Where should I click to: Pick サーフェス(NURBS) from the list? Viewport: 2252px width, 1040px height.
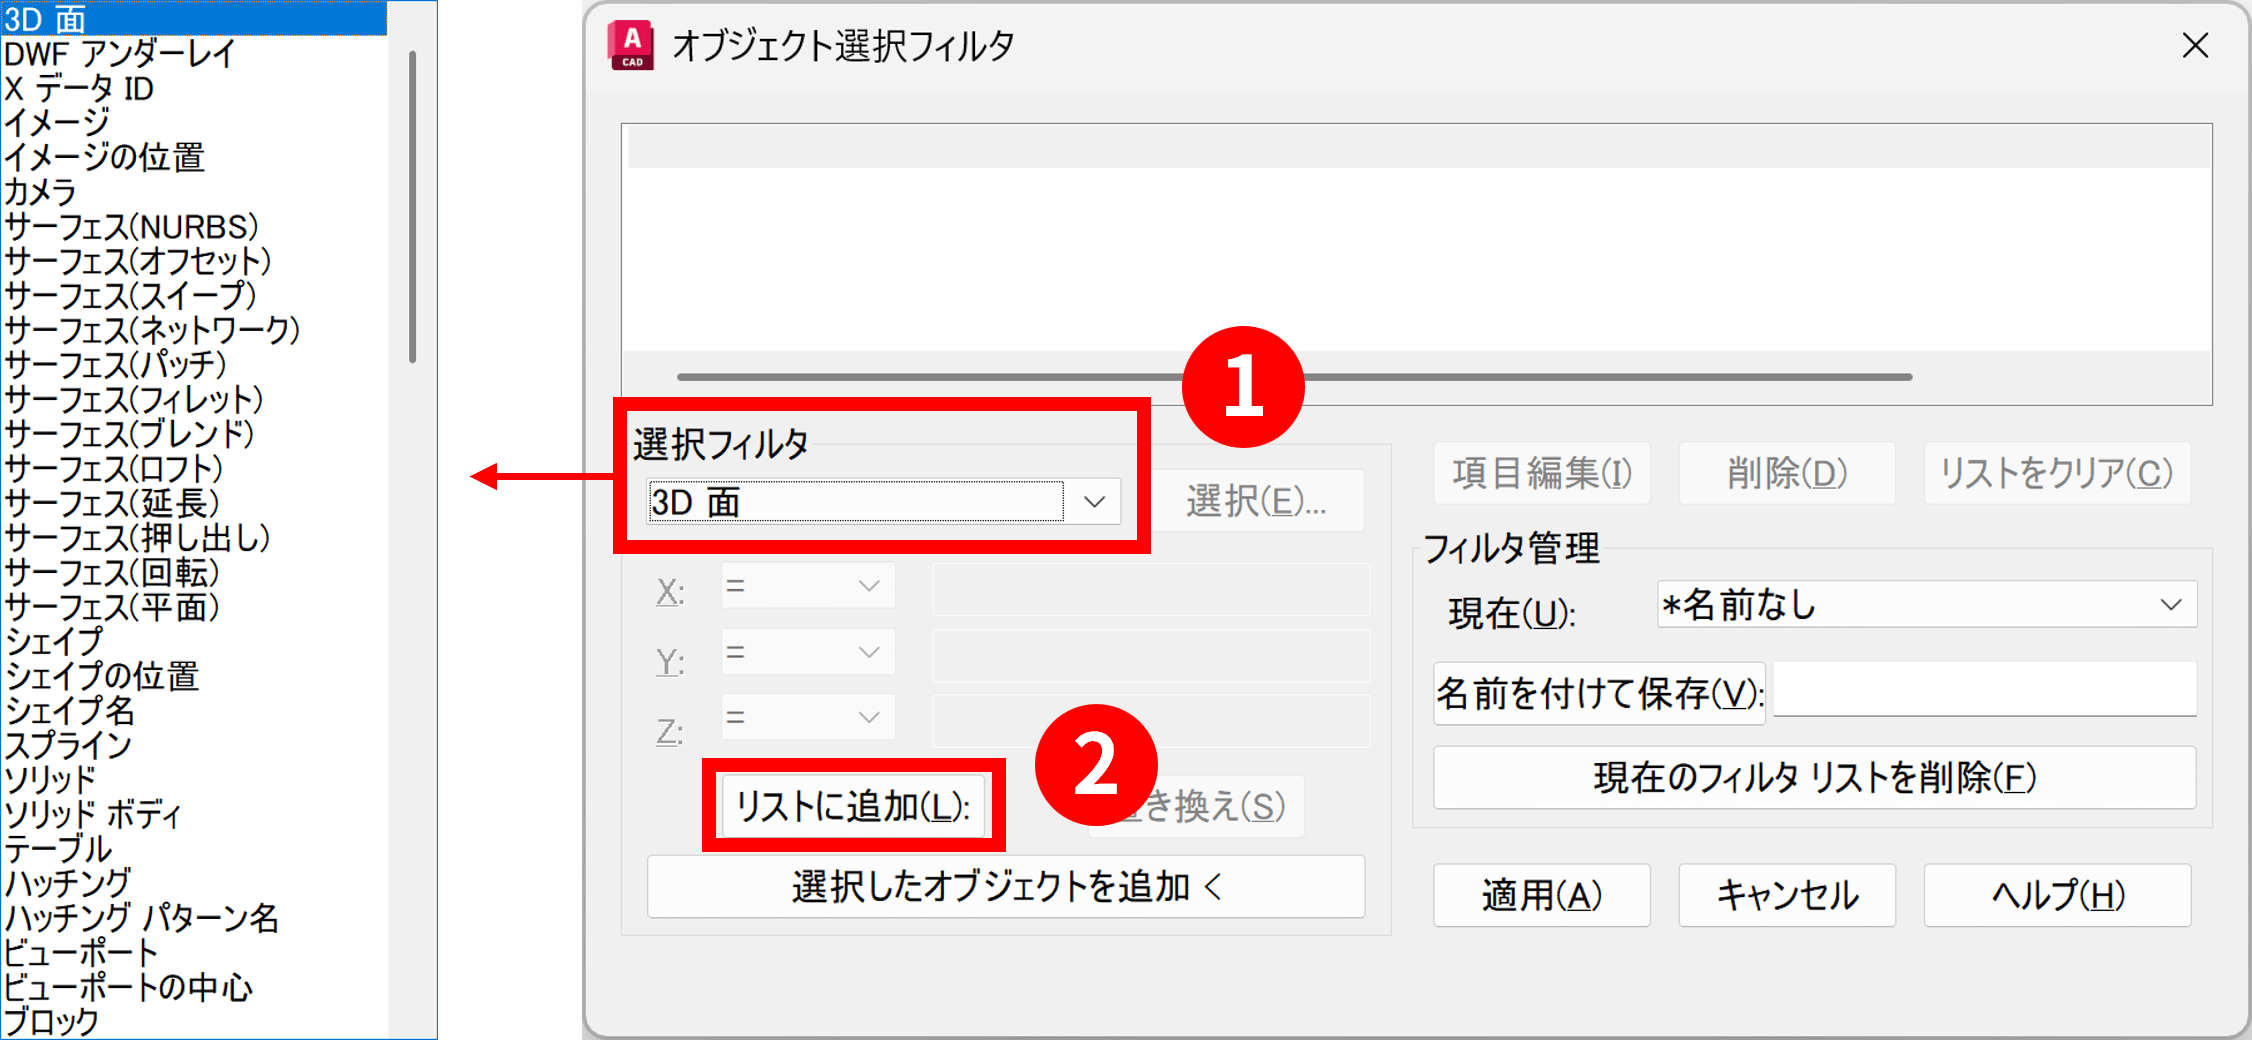[132, 227]
